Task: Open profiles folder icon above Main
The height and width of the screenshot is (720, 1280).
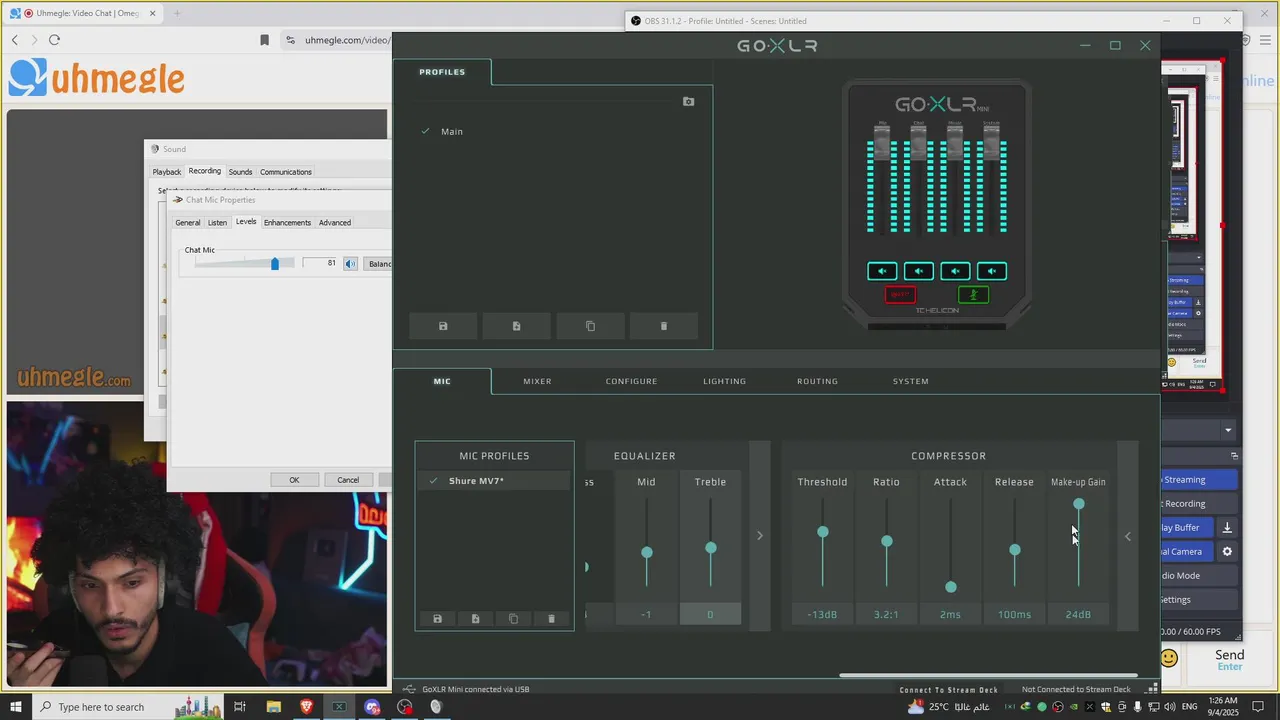Action: 688,101
